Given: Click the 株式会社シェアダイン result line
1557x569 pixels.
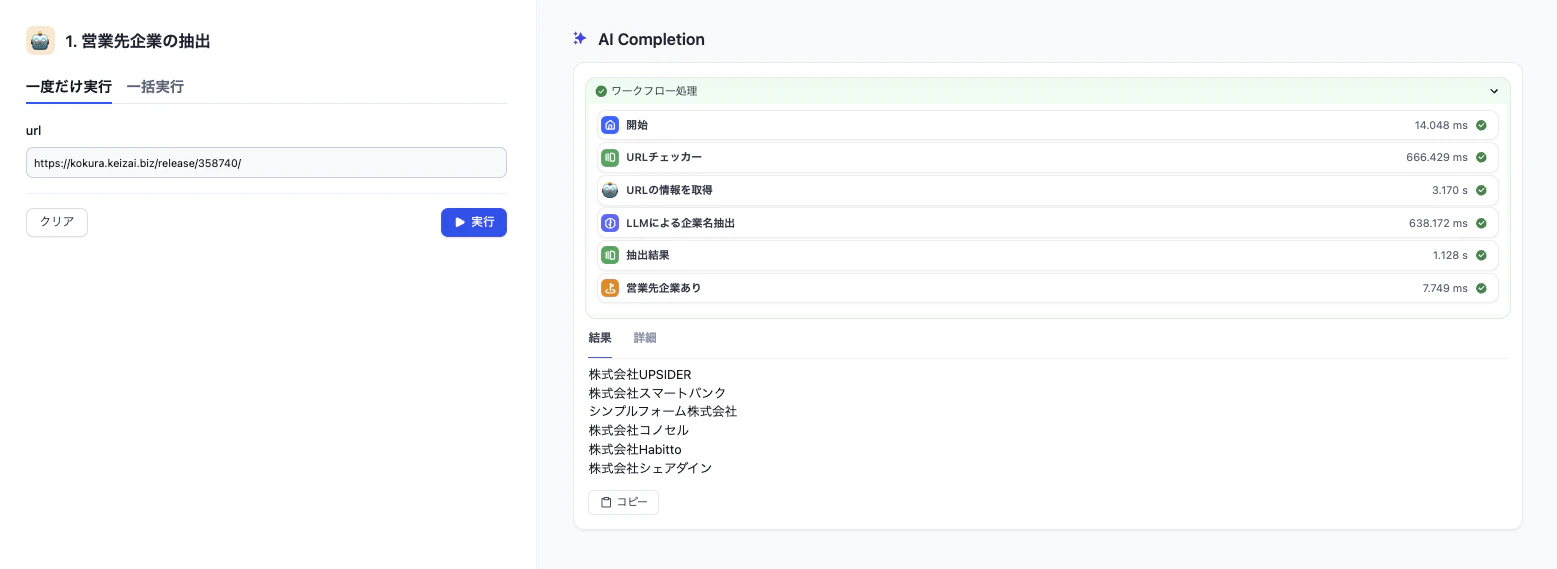Looking at the screenshot, I should 651,468.
